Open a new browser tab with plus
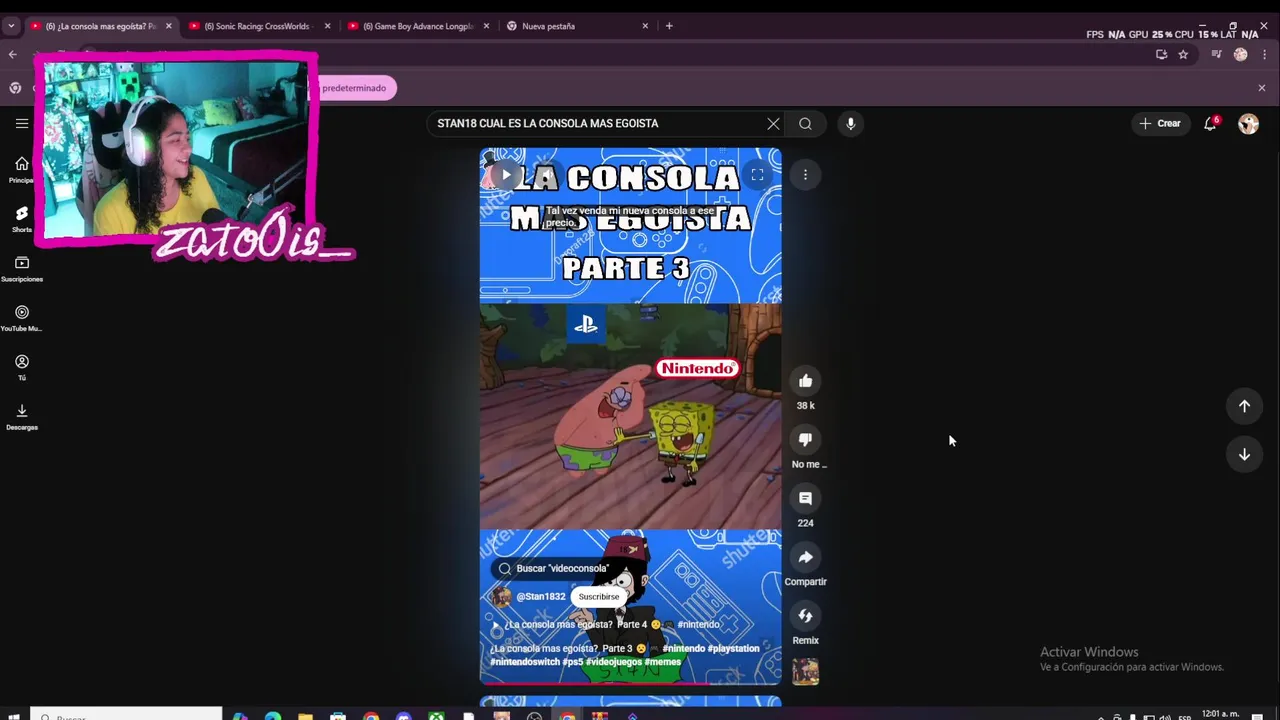Viewport: 1280px width, 720px height. (x=669, y=26)
